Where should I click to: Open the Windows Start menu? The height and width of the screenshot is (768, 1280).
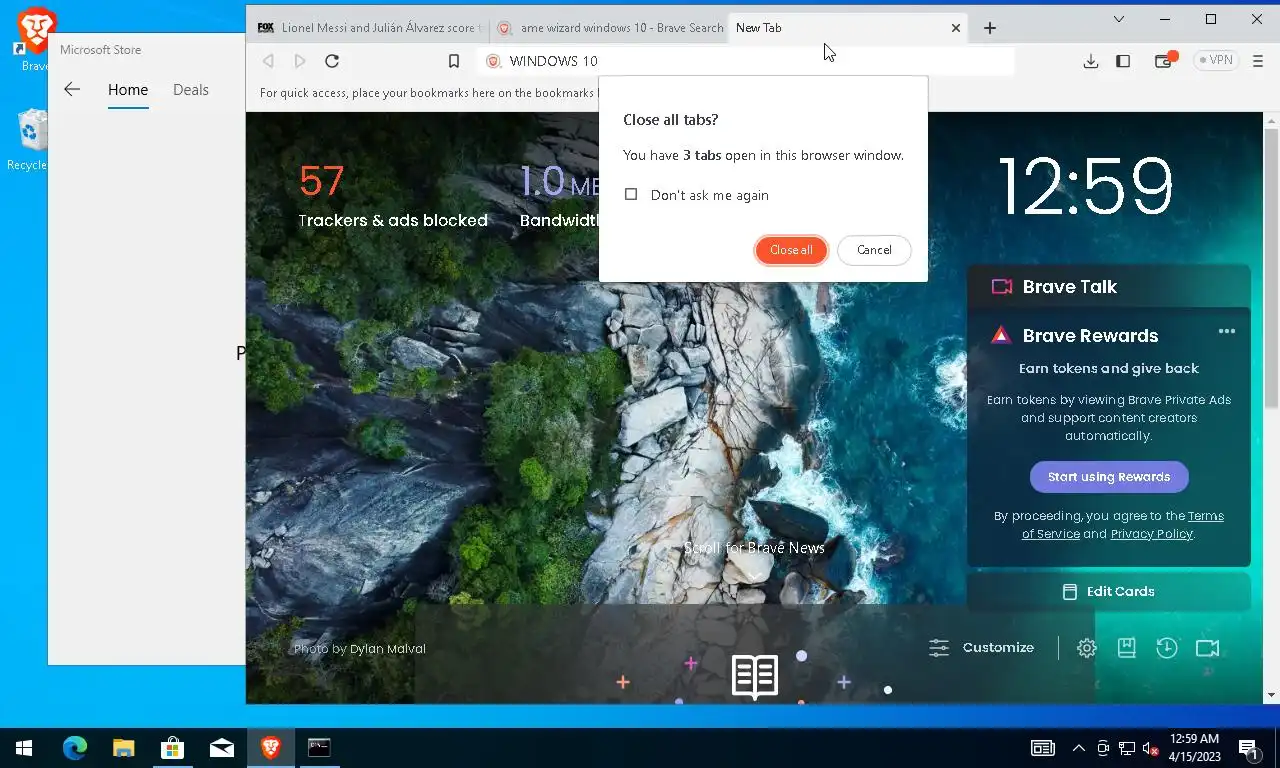[x=24, y=748]
